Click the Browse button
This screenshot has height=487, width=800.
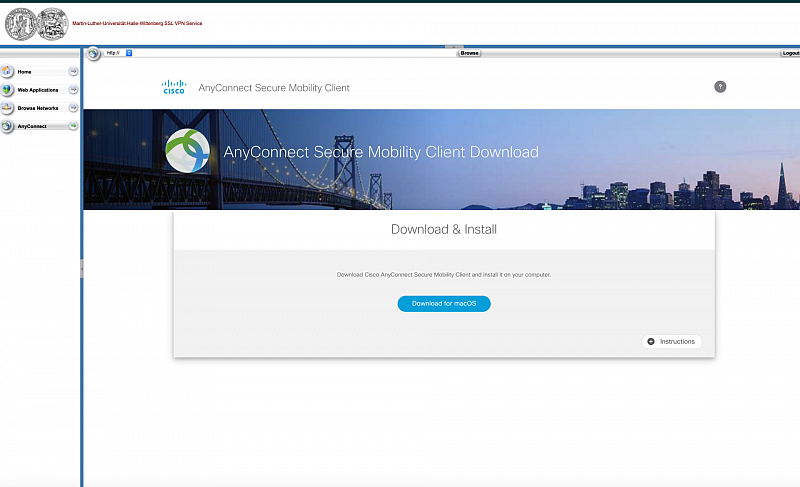469,53
